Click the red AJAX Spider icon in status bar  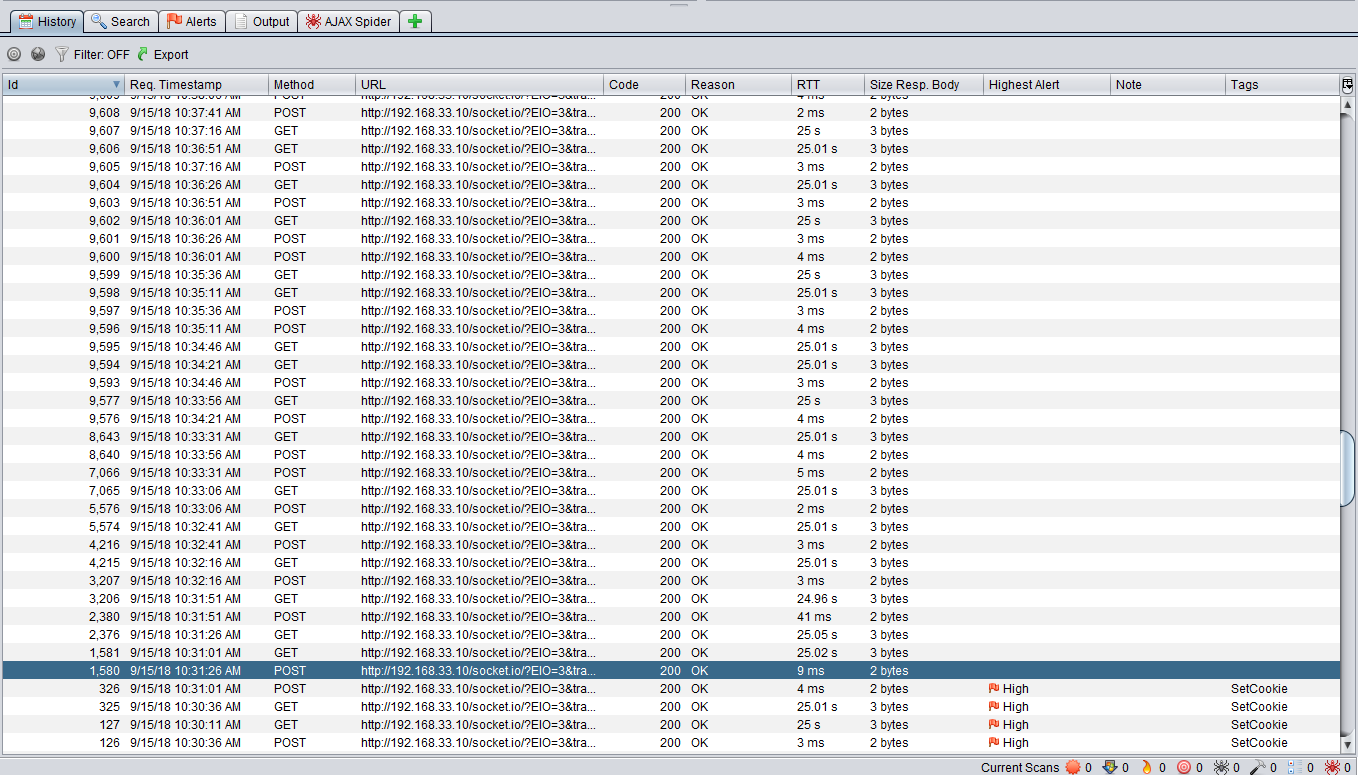pos(1332,766)
